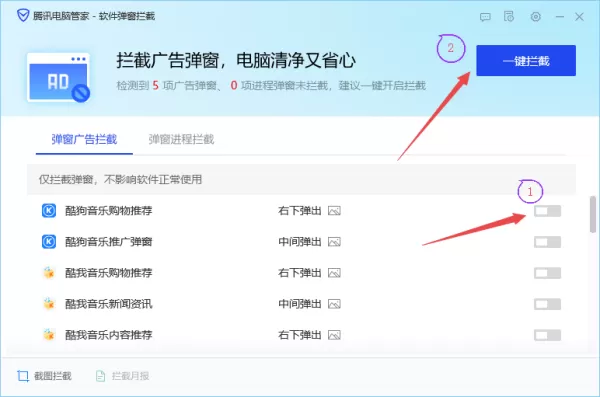The width and height of the screenshot is (600, 397).
Task: Click window title 腾讯电脑管家 - 软件弹窗拦截
Action: pyautogui.click(x=94, y=16)
